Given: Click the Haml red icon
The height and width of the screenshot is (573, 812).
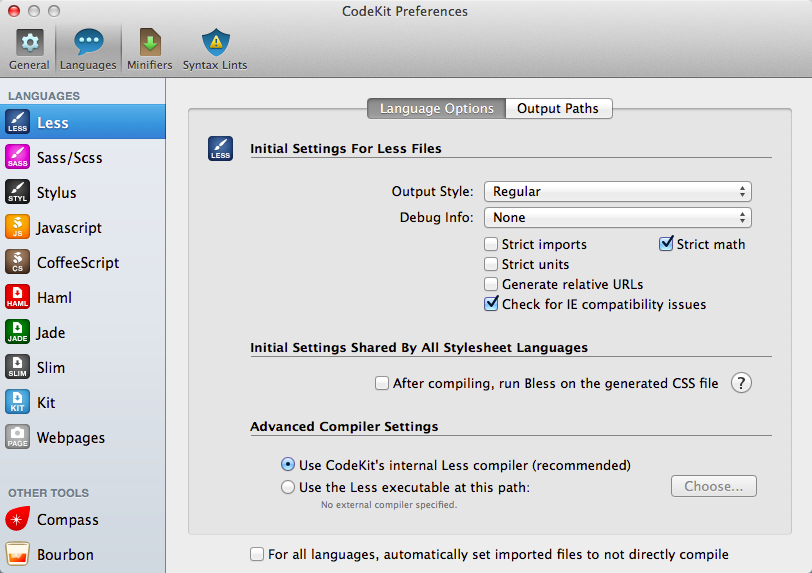Looking at the screenshot, I should (18, 297).
